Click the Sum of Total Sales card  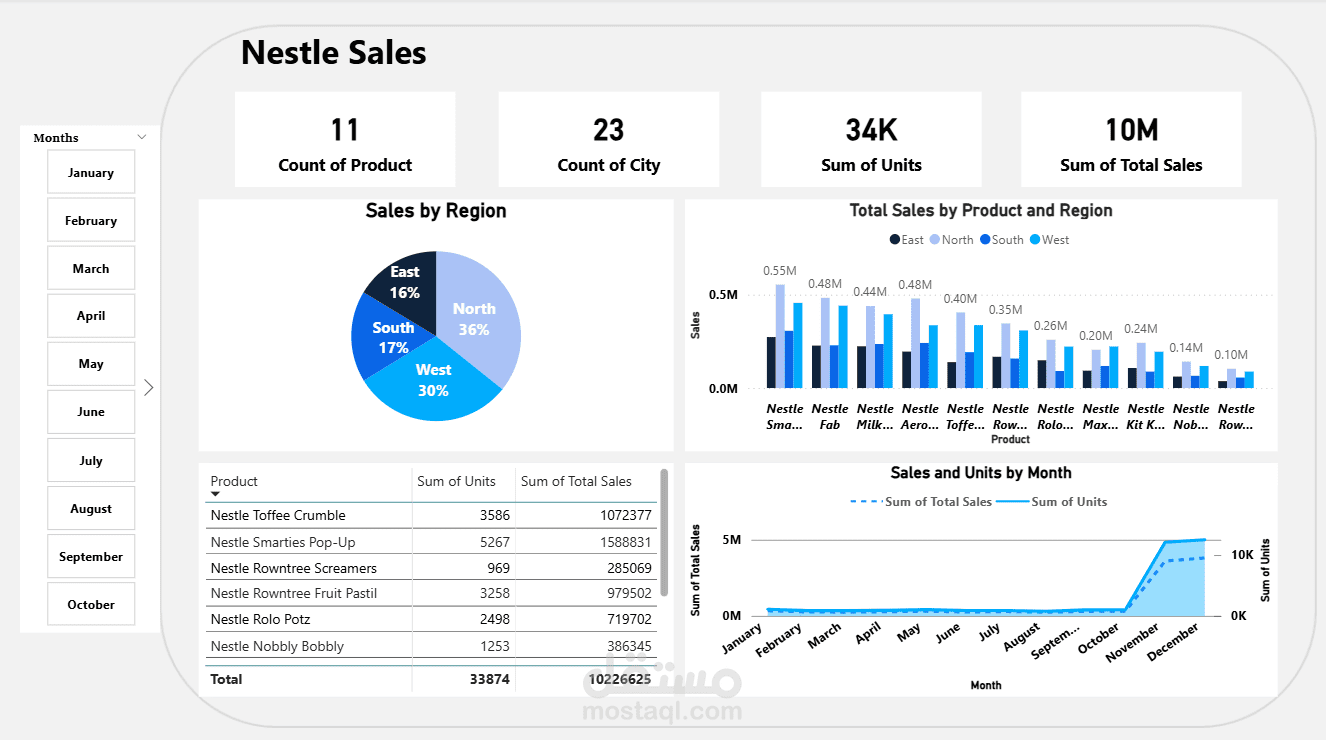click(x=1131, y=139)
